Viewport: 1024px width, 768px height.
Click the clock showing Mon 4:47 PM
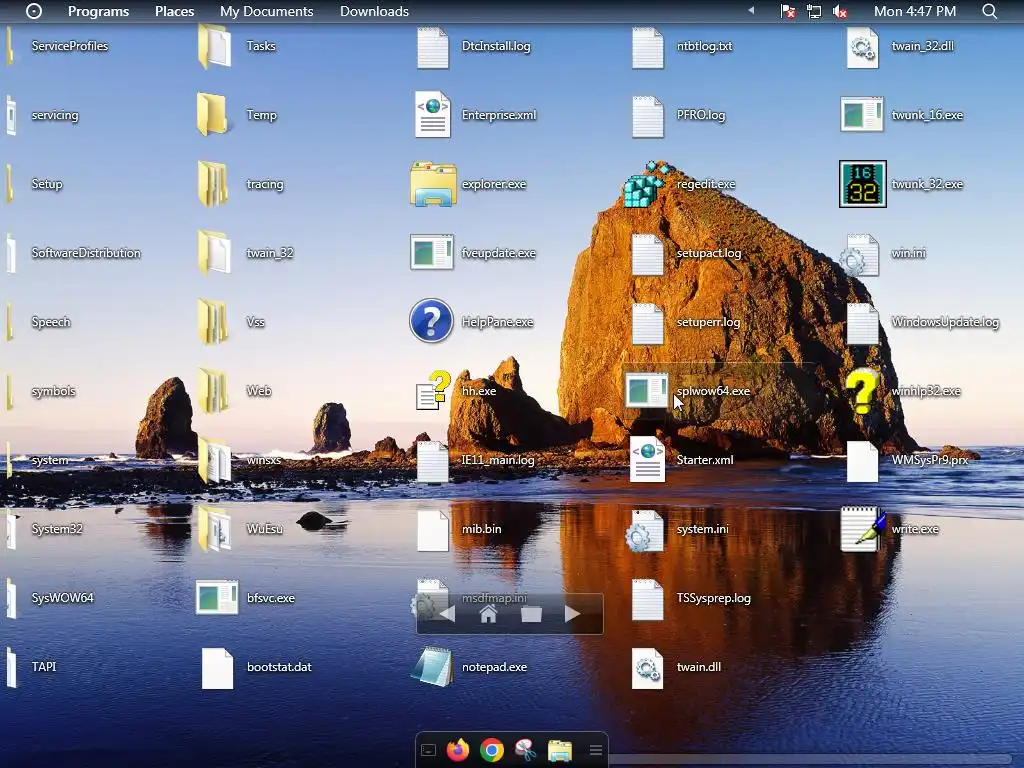pos(915,11)
